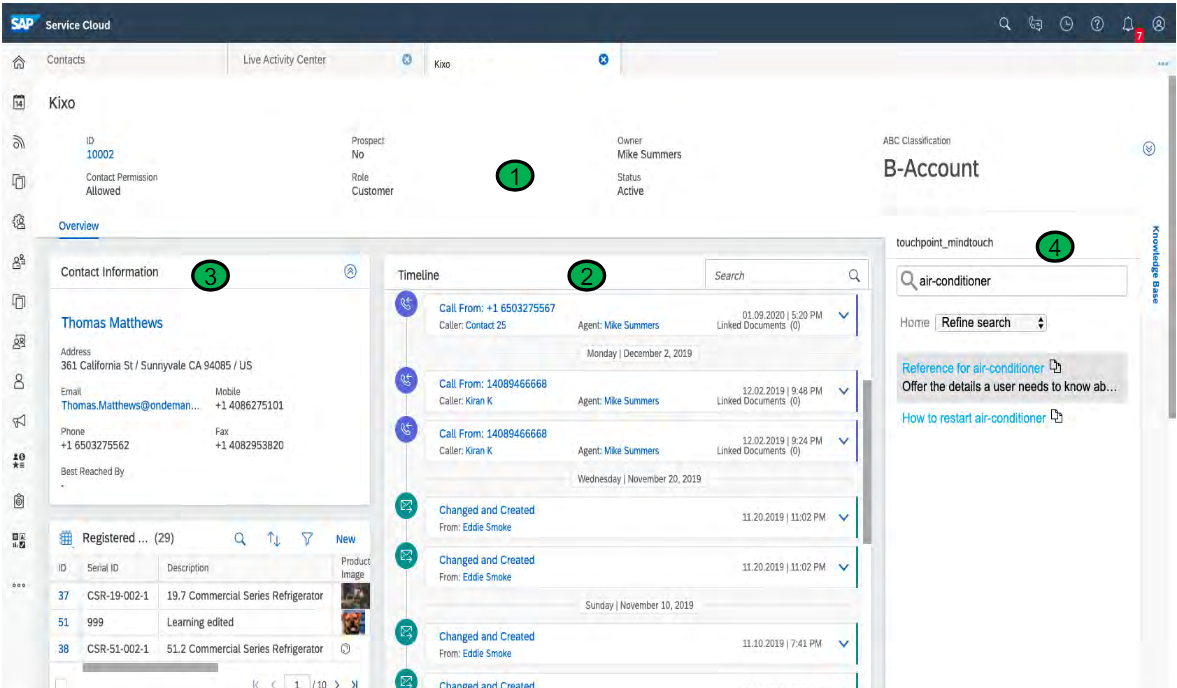Image resolution: width=1177 pixels, height=688 pixels.
Task: Open the megaphone marketing icon in sidebar
Action: point(19,421)
